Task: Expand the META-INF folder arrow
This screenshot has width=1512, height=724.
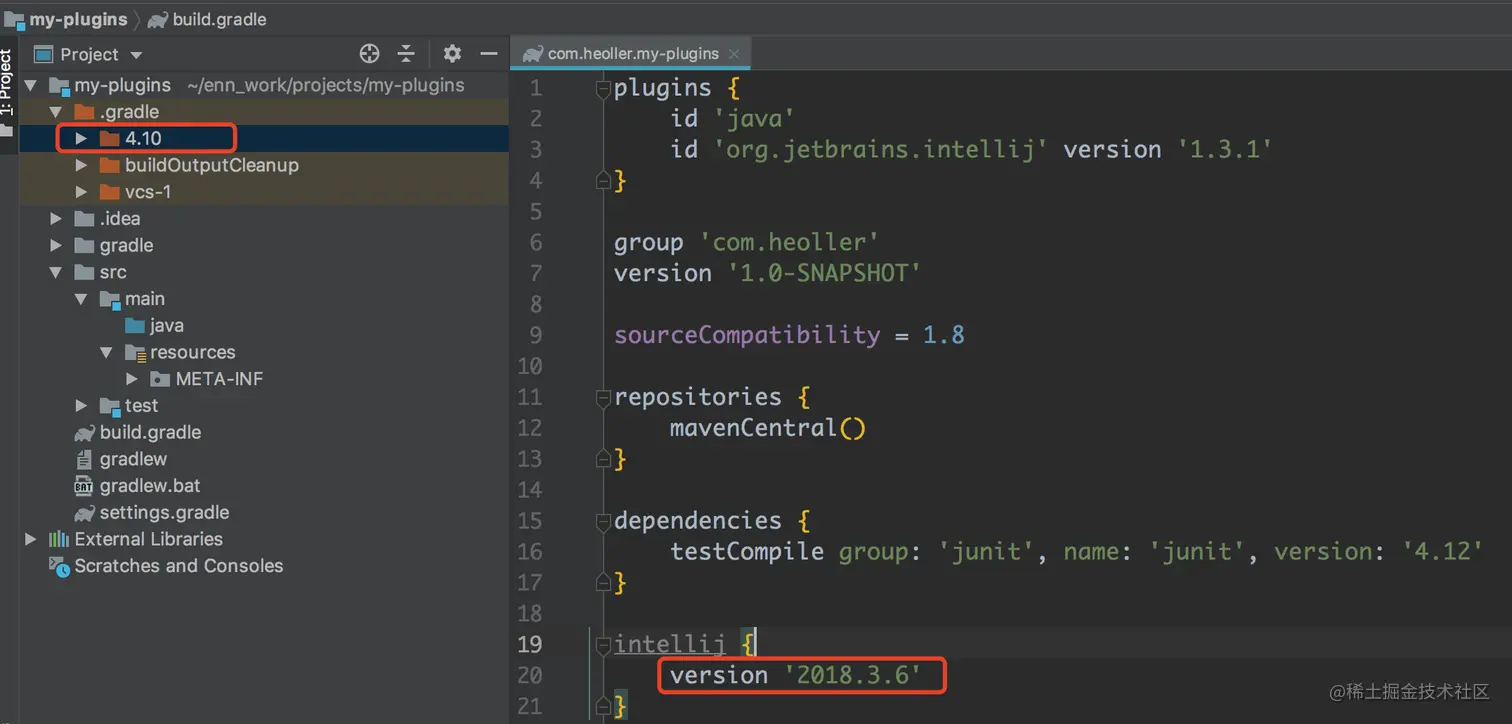Action: [132, 379]
